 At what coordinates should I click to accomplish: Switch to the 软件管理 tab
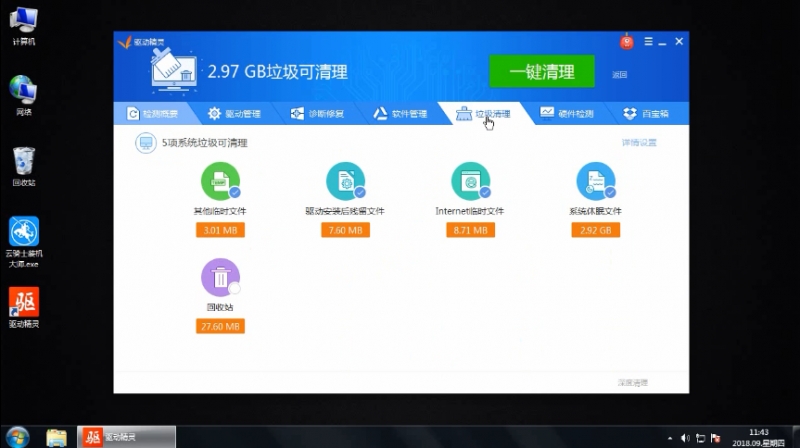[401, 113]
